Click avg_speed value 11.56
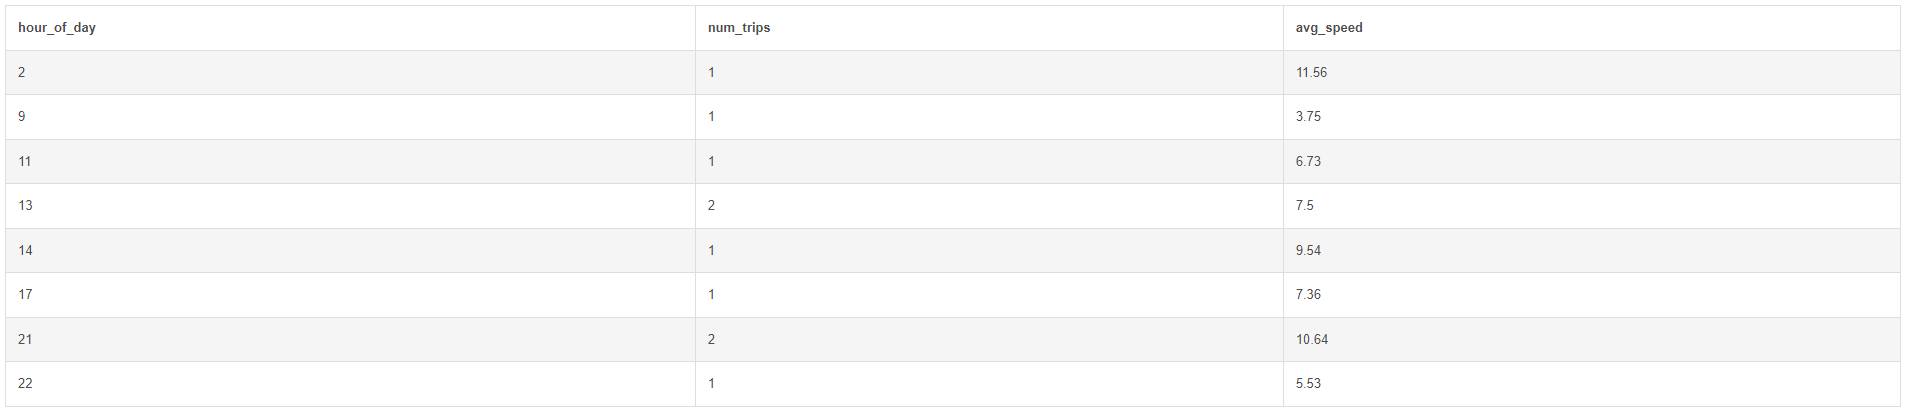The height and width of the screenshot is (415, 1906). 1311,73
